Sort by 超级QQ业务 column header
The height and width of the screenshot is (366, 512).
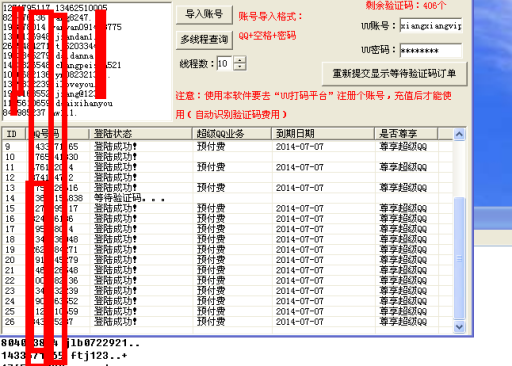(232, 134)
